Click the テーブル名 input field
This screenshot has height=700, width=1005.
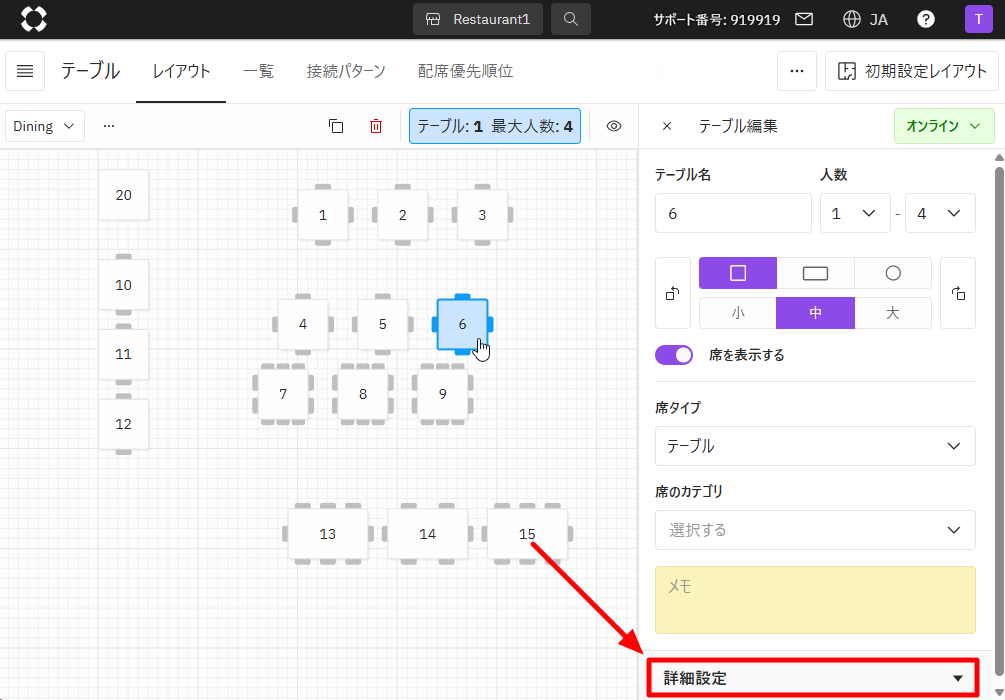tap(733, 213)
